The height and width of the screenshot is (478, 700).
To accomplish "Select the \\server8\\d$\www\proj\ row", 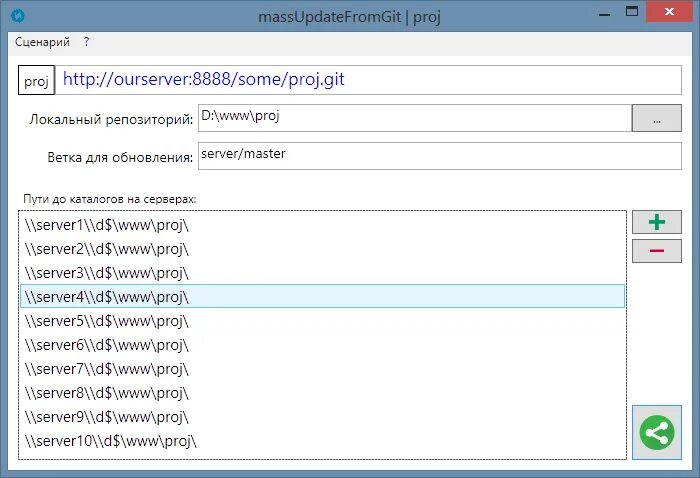I will pos(322,393).
